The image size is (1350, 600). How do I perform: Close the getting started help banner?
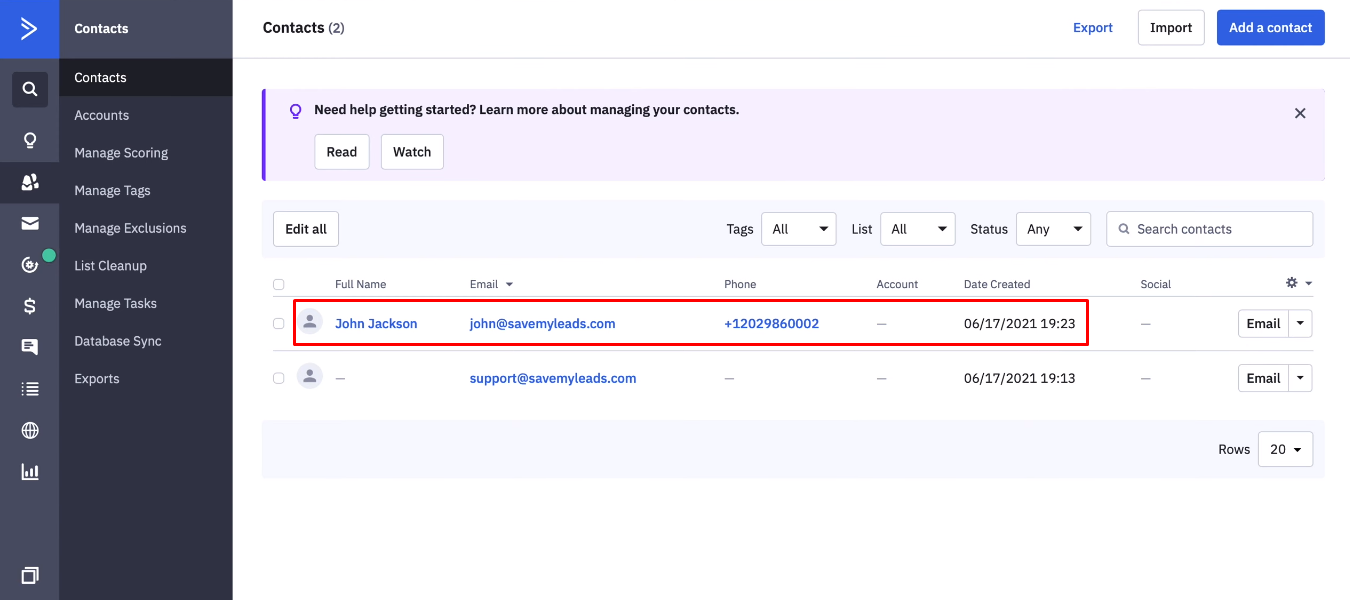(x=1300, y=113)
